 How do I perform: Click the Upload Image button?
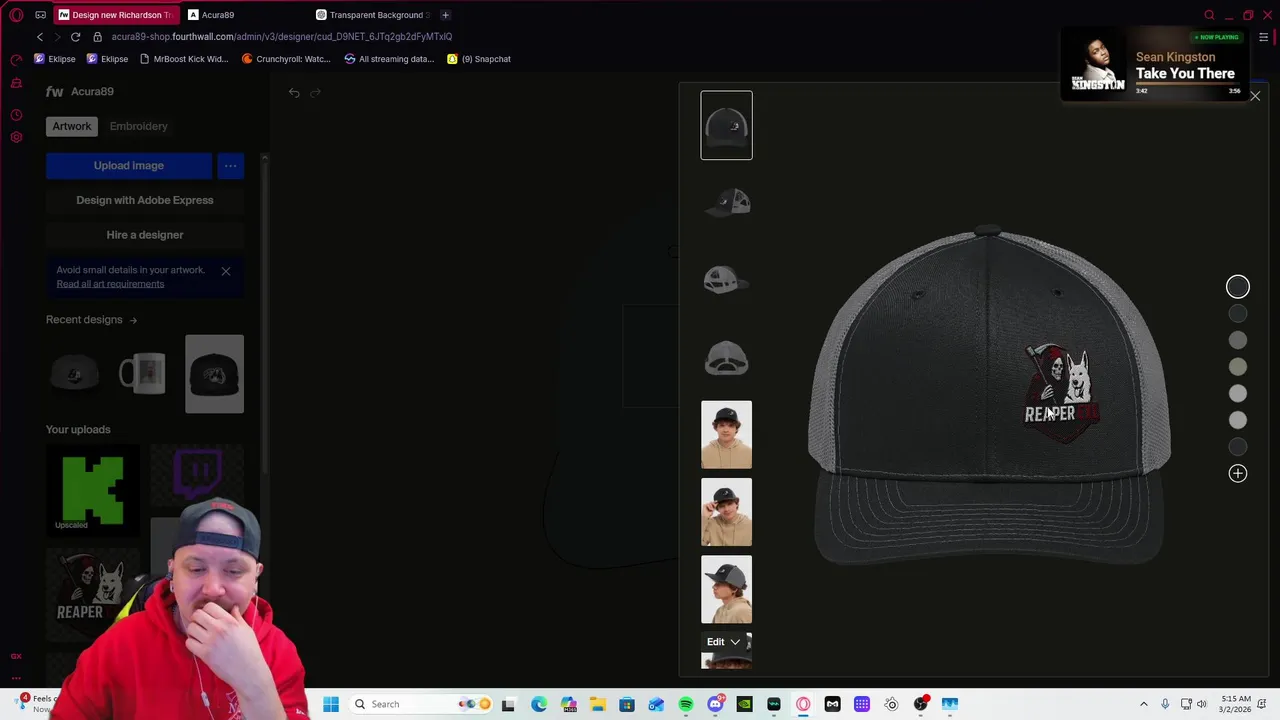point(129,166)
